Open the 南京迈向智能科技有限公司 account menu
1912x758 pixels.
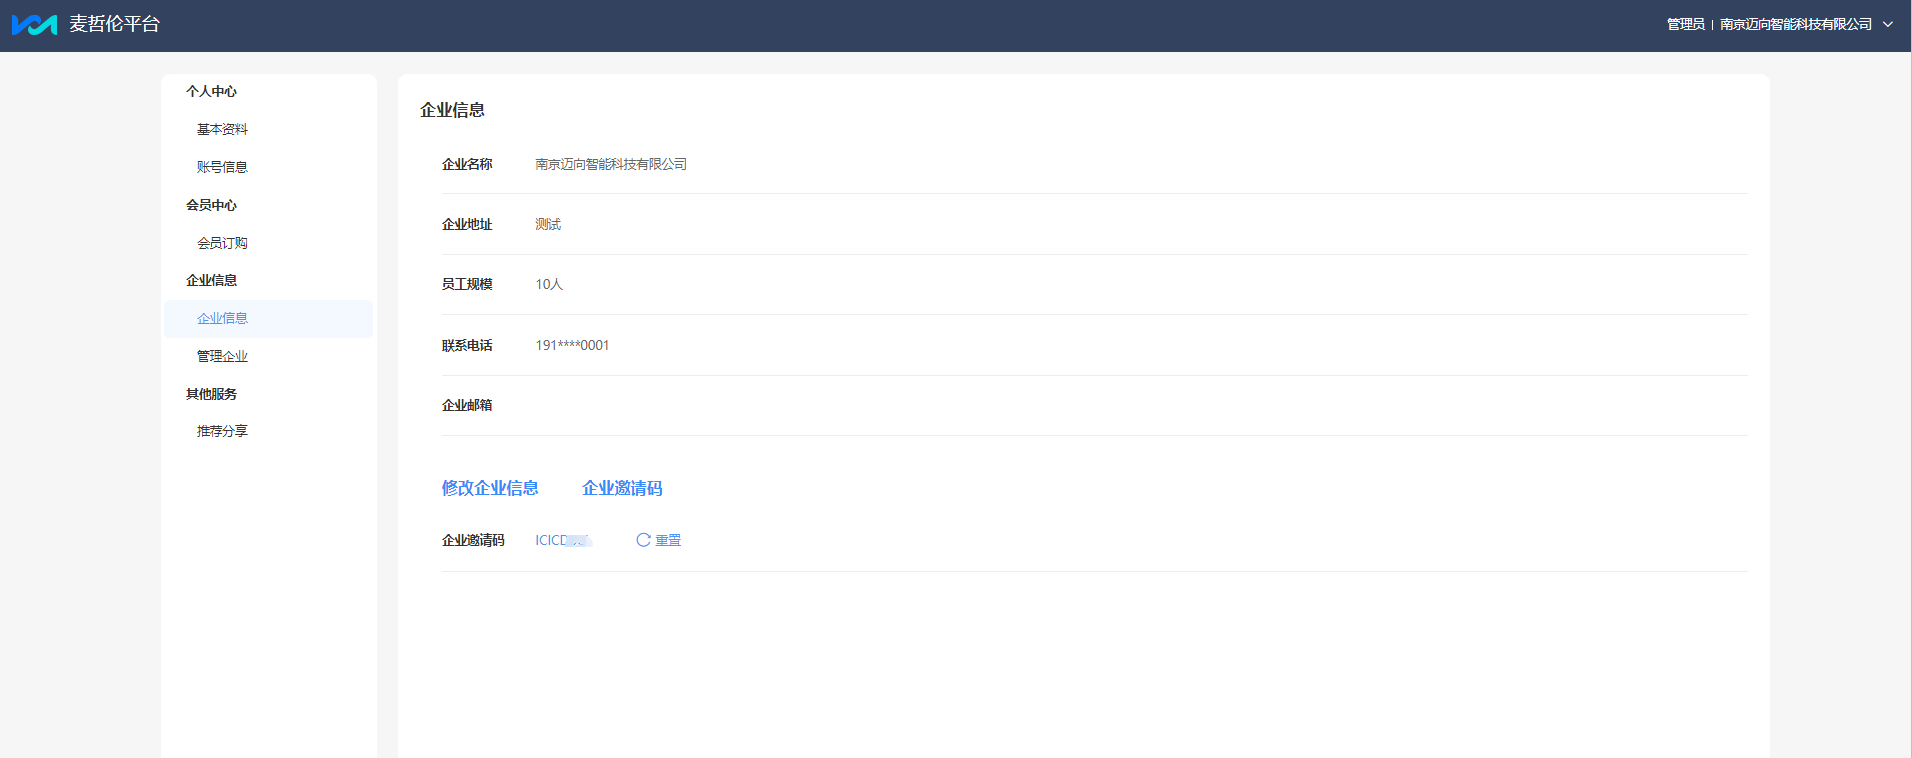[x=1796, y=24]
